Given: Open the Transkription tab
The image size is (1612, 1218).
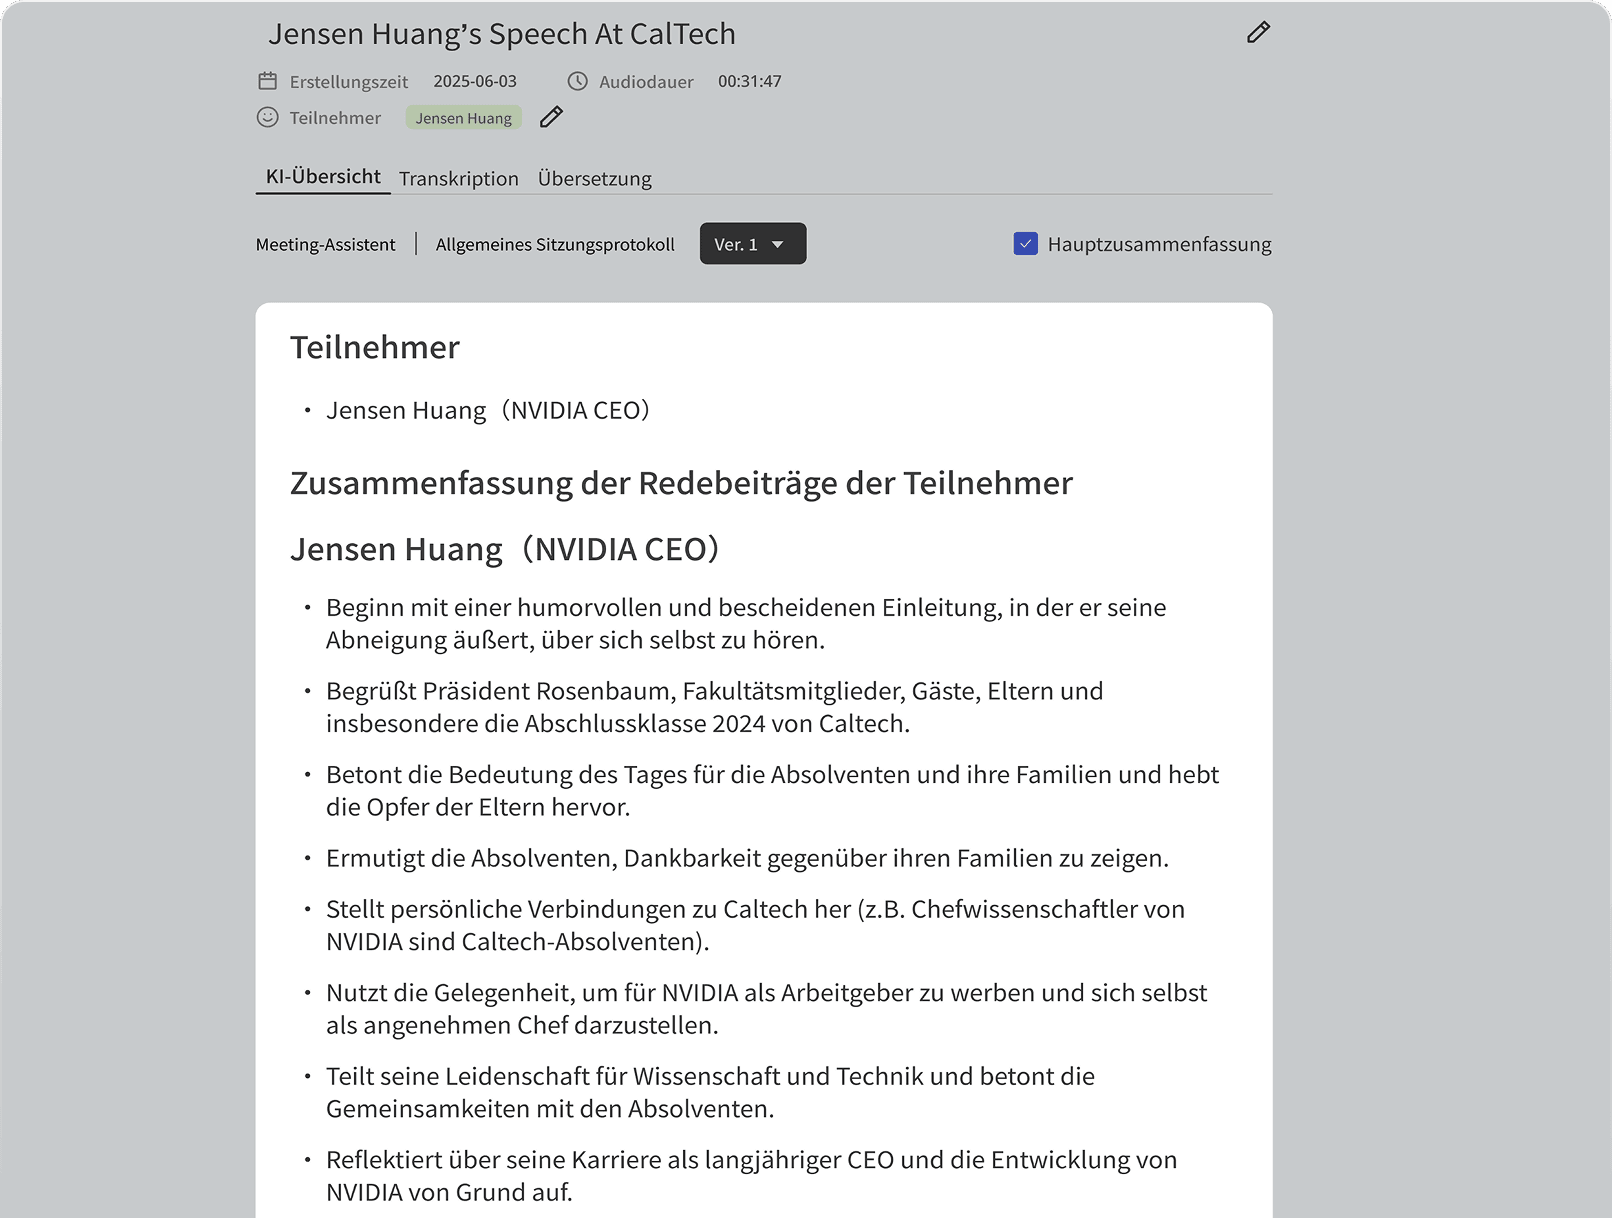Looking at the screenshot, I should [458, 179].
